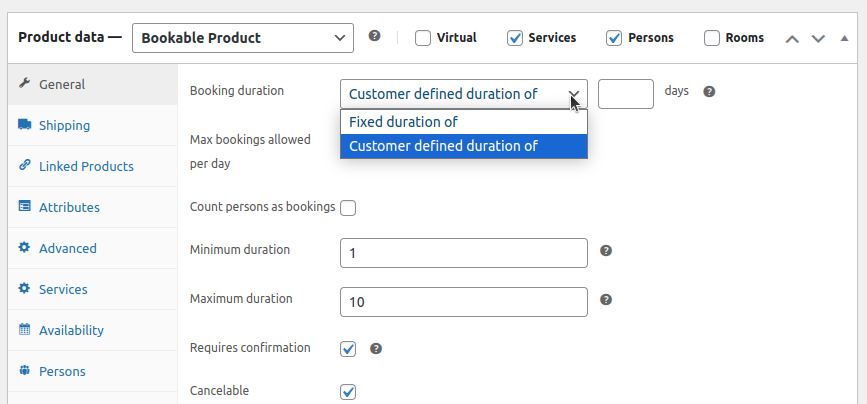Click the help icon beside product type dropdown

tap(374, 36)
